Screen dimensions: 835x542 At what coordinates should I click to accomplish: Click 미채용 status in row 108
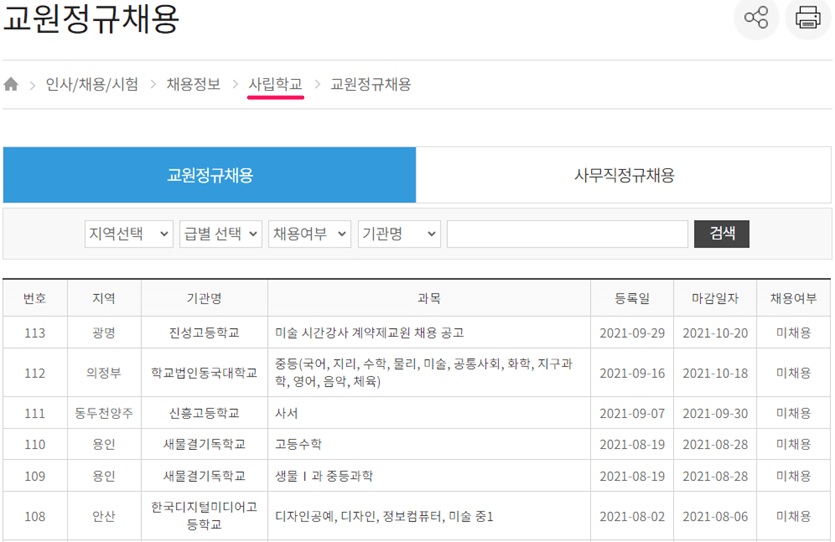coord(793,516)
